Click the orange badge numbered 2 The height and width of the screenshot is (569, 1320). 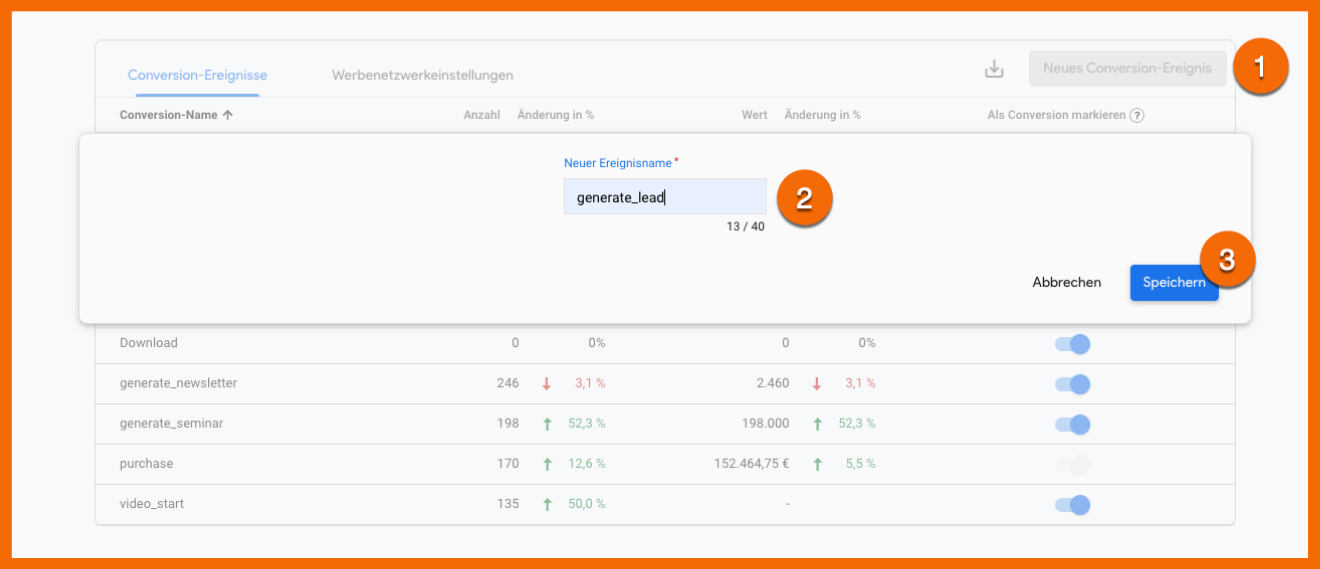805,198
